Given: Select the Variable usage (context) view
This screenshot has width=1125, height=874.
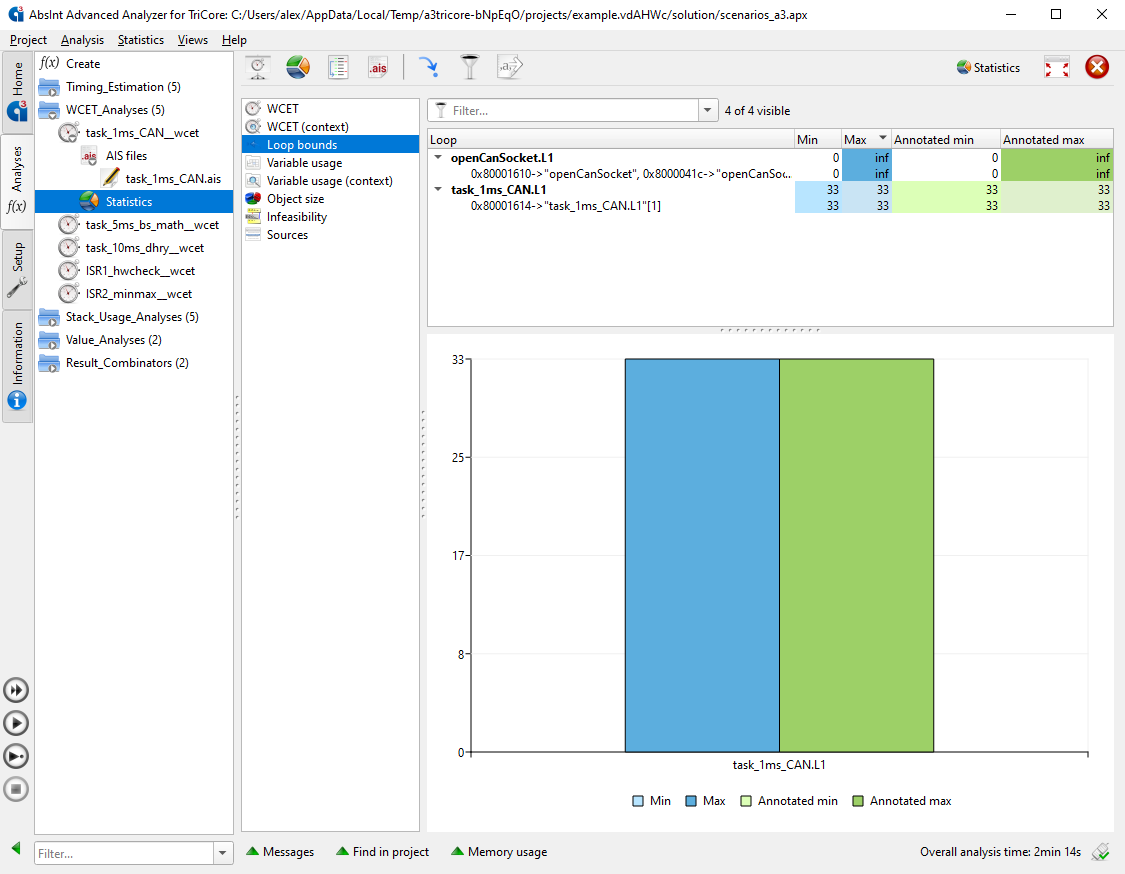Looking at the screenshot, I should [x=330, y=181].
